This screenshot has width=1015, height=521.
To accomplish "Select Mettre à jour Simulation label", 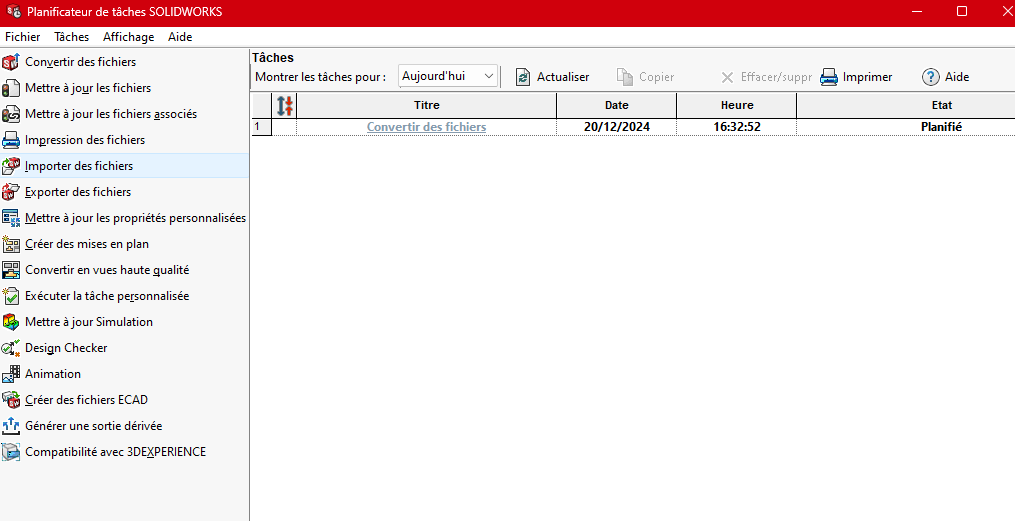I will 89,322.
